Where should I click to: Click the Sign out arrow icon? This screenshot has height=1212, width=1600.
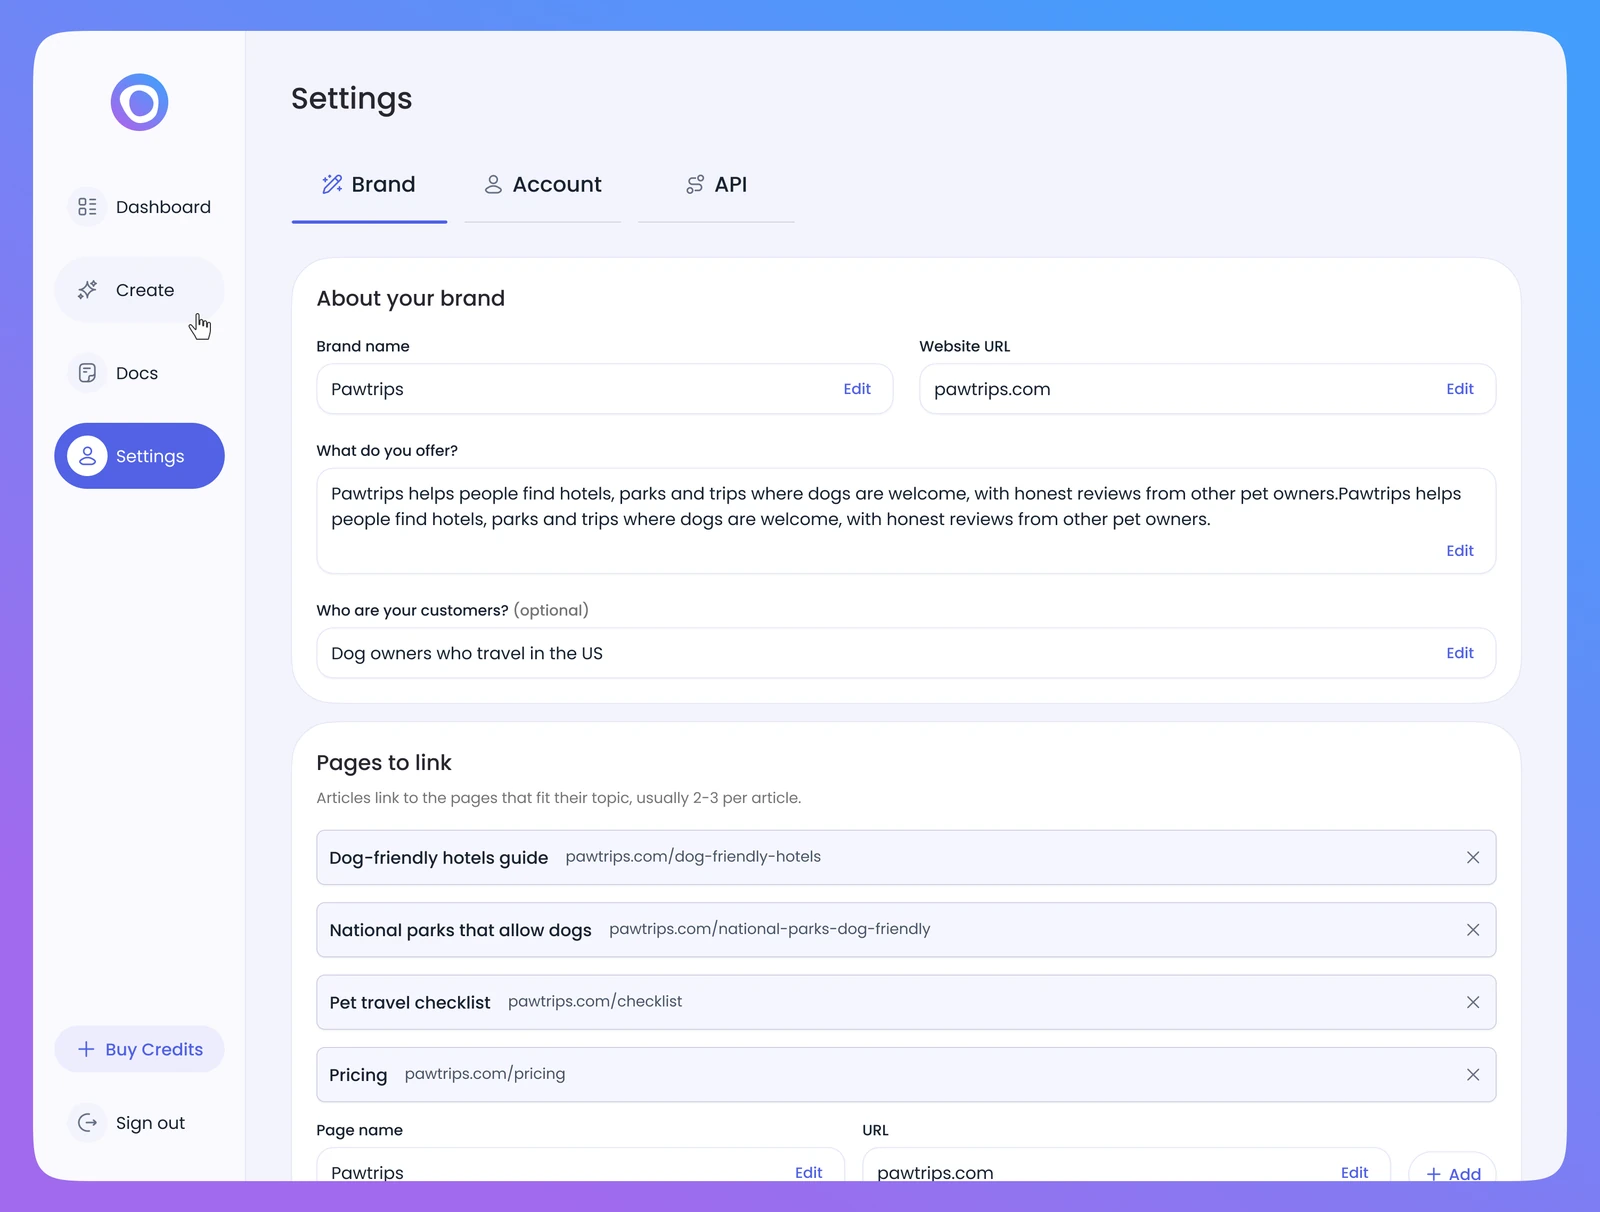[x=87, y=1123]
